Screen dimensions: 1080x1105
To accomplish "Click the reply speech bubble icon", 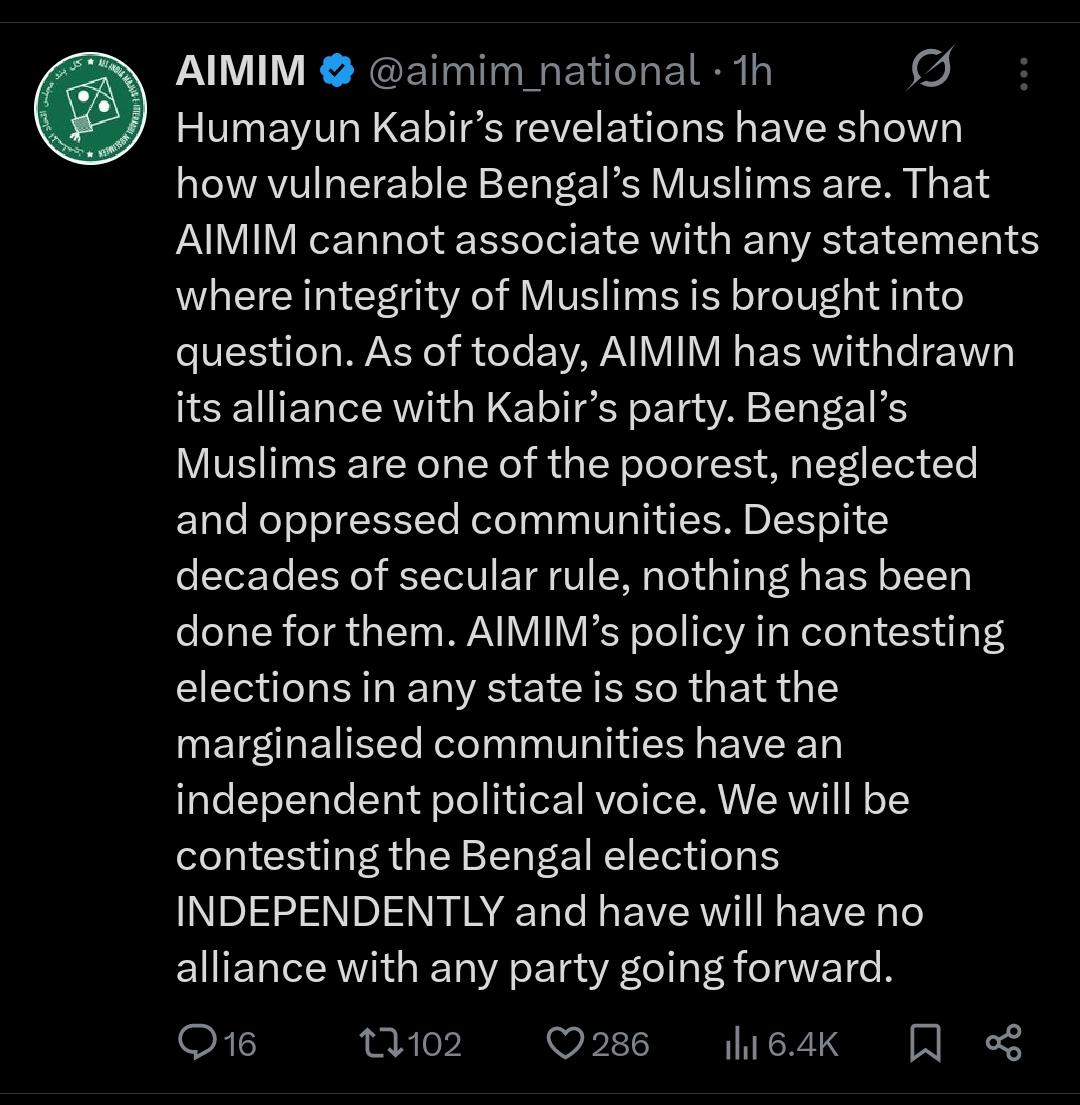I will tap(194, 1043).
